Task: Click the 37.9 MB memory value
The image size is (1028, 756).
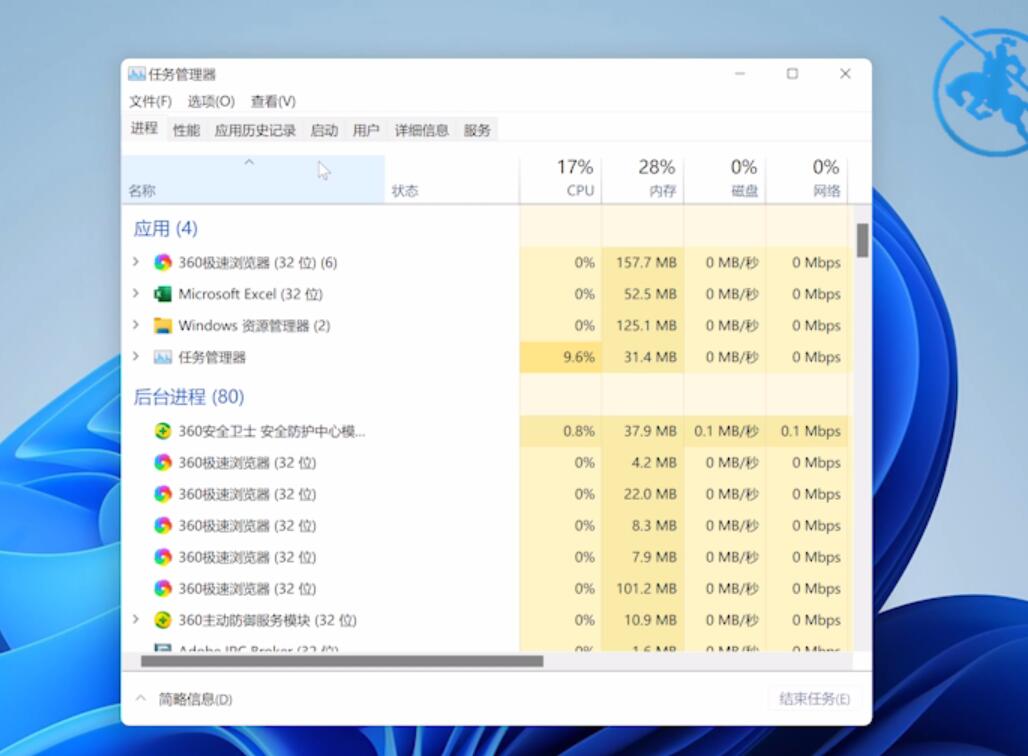Action: (650, 431)
